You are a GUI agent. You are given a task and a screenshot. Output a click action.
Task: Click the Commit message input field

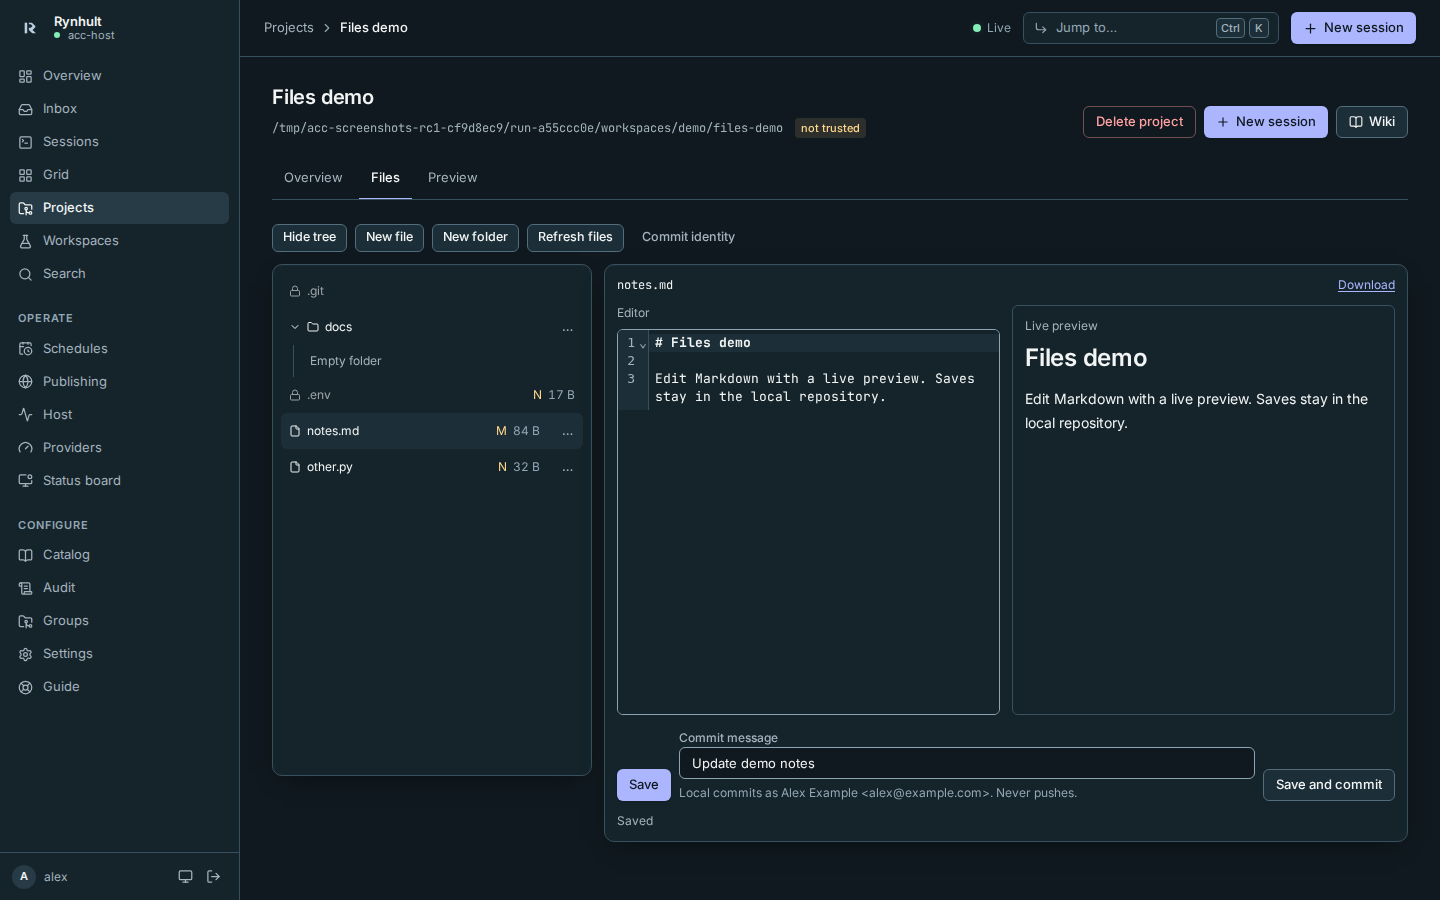coord(967,763)
